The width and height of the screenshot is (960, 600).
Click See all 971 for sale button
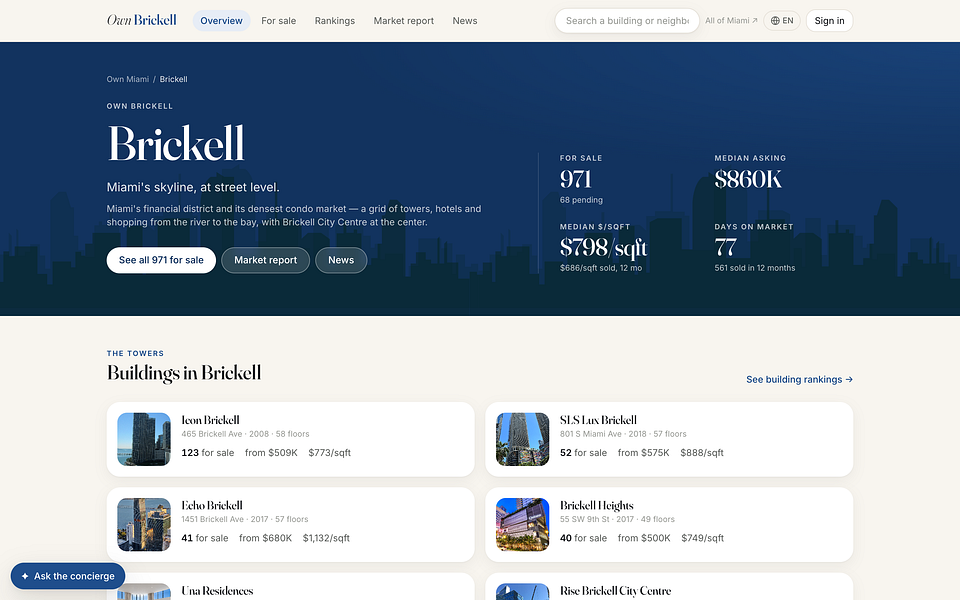point(161,260)
